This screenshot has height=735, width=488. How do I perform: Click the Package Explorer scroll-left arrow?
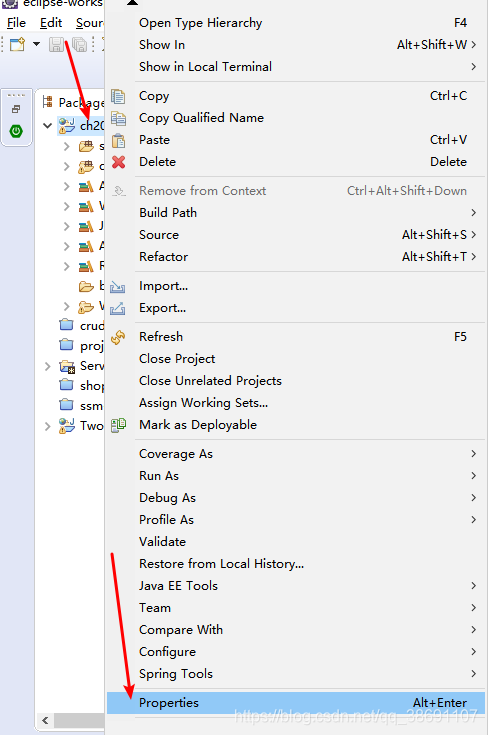[x=45, y=720]
